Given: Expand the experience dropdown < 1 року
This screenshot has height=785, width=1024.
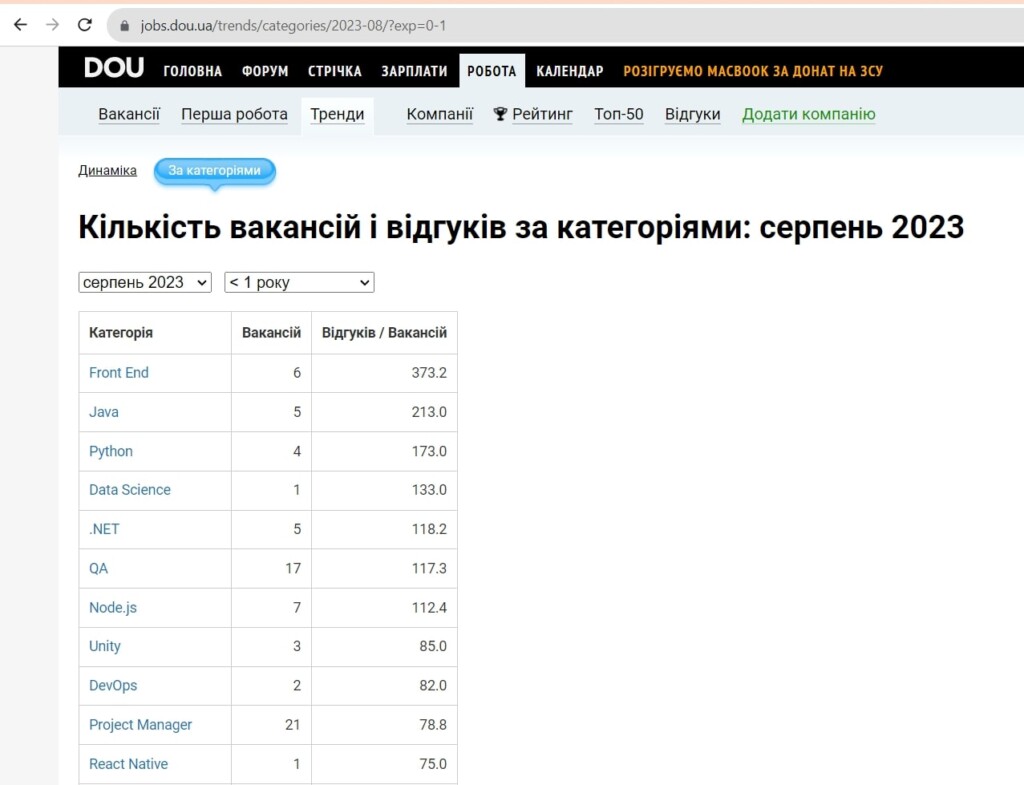Looking at the screenshot, I should tap(299, 282).
